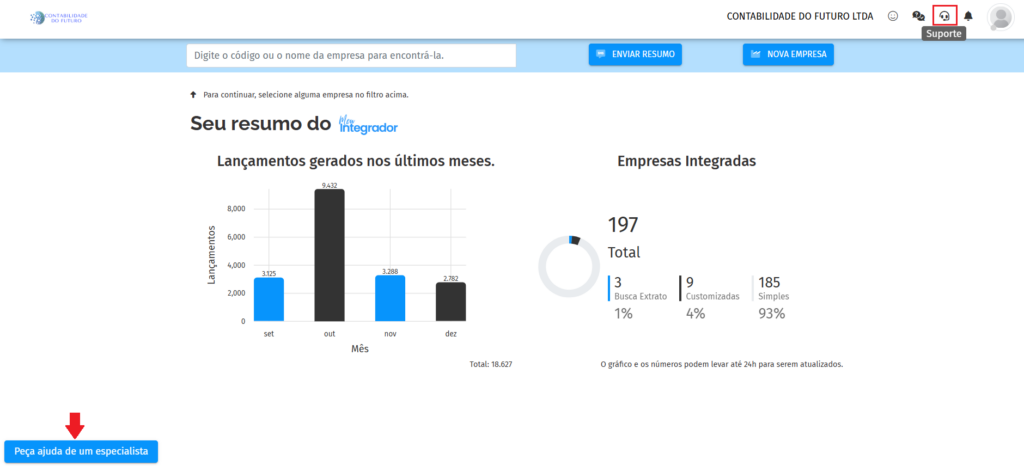
Task: Open the Suporte headset icon
Action: click(944, 16)
